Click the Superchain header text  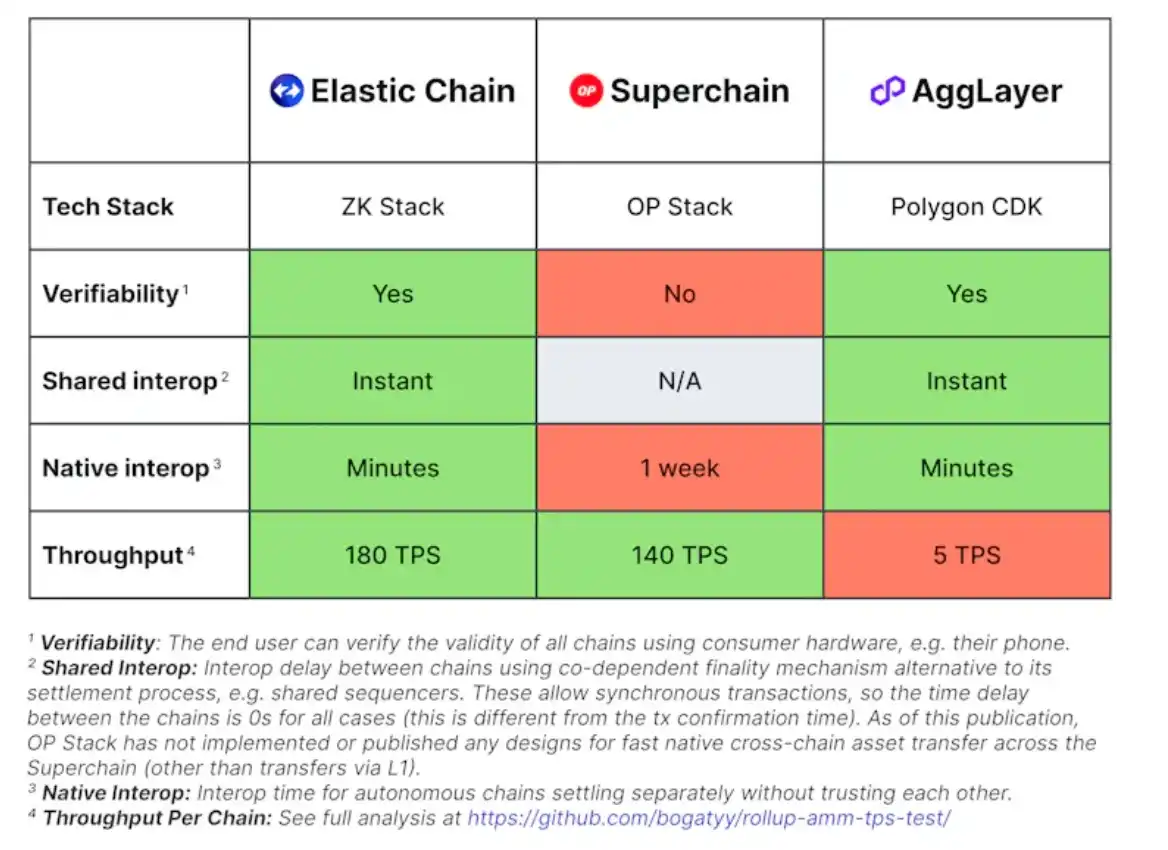click(x=700, y=91)
